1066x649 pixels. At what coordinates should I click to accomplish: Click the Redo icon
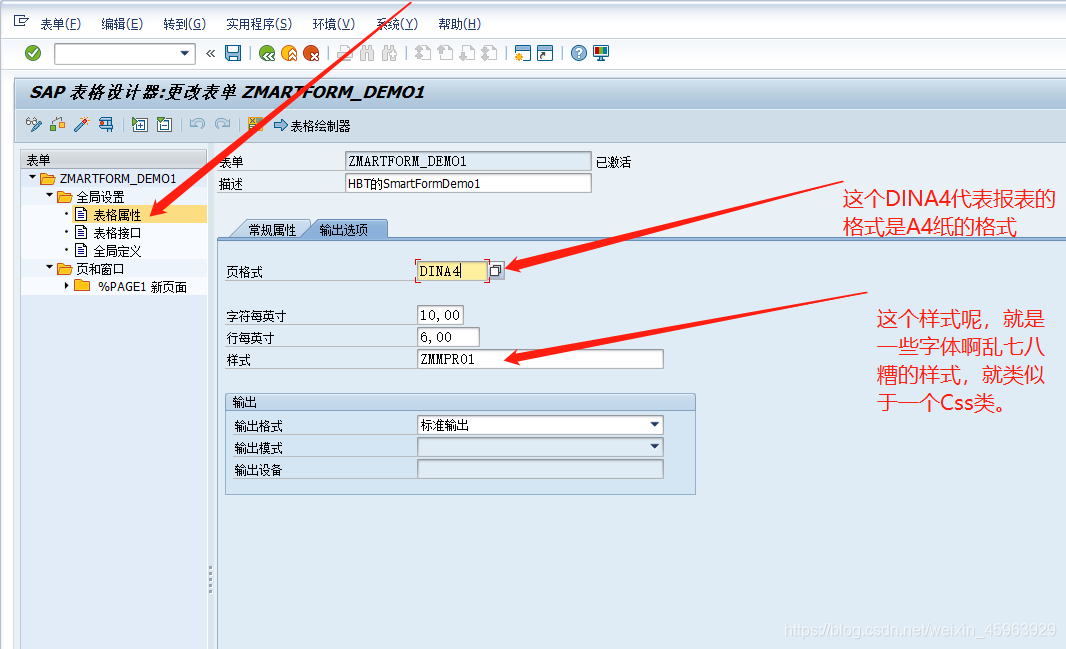click(x=222, y=124)
